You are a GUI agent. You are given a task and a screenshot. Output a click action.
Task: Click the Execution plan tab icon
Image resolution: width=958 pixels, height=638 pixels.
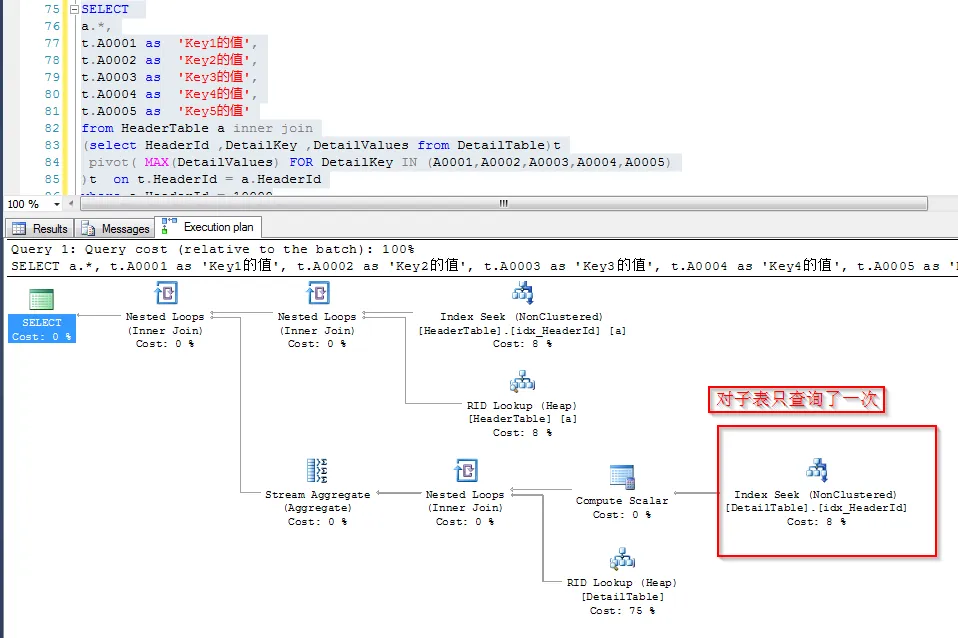click(x=169, y=226)
